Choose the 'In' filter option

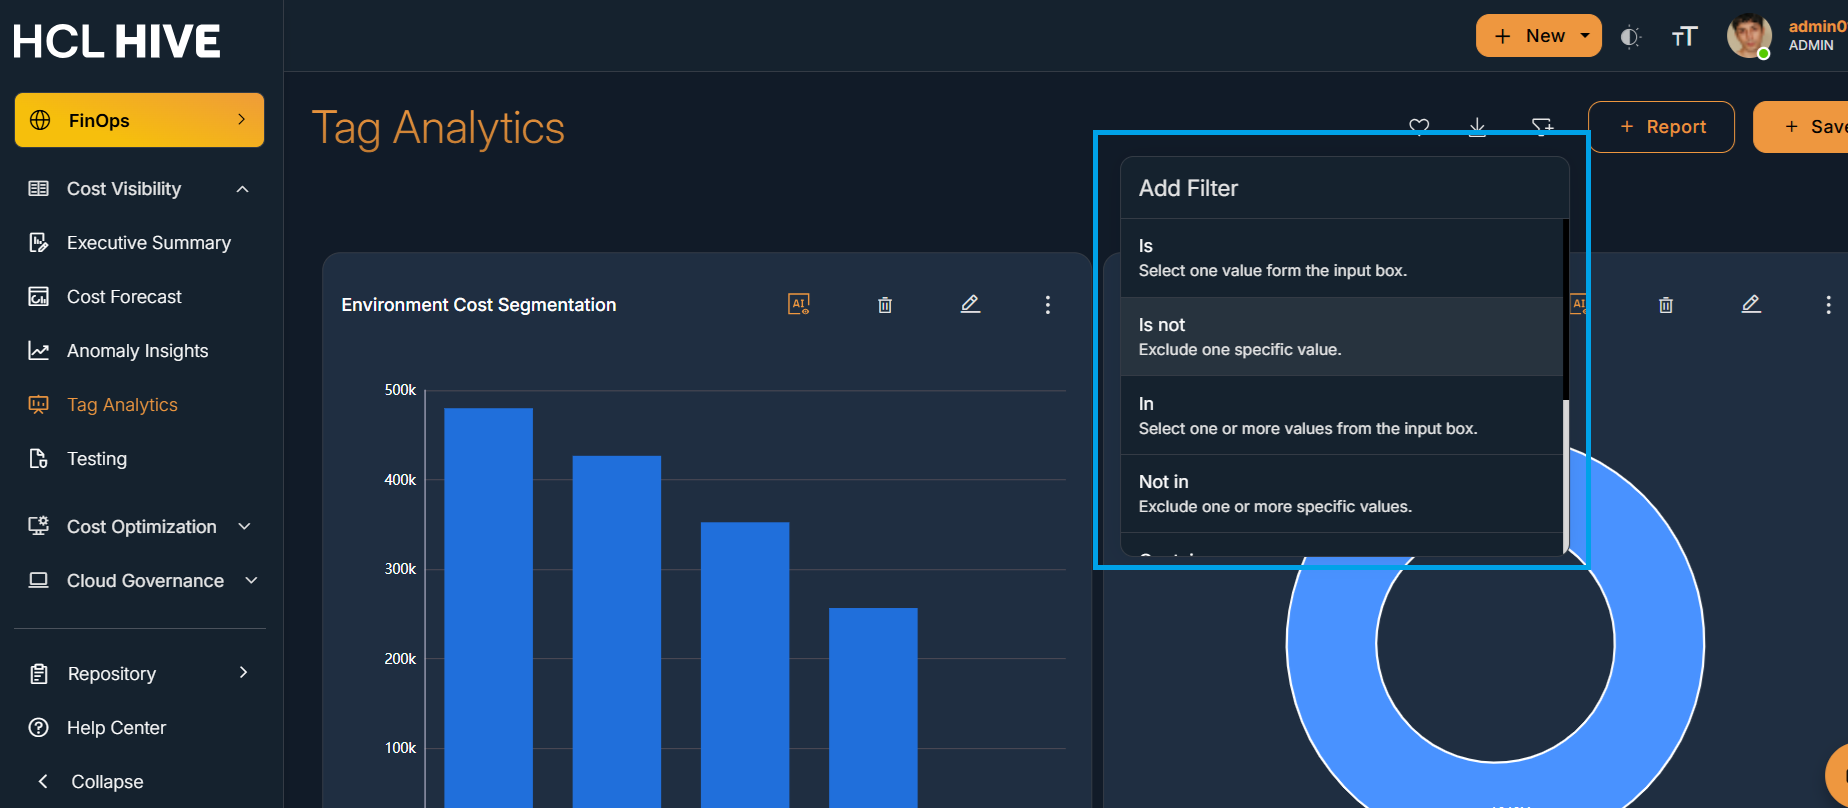point(1342,416)
